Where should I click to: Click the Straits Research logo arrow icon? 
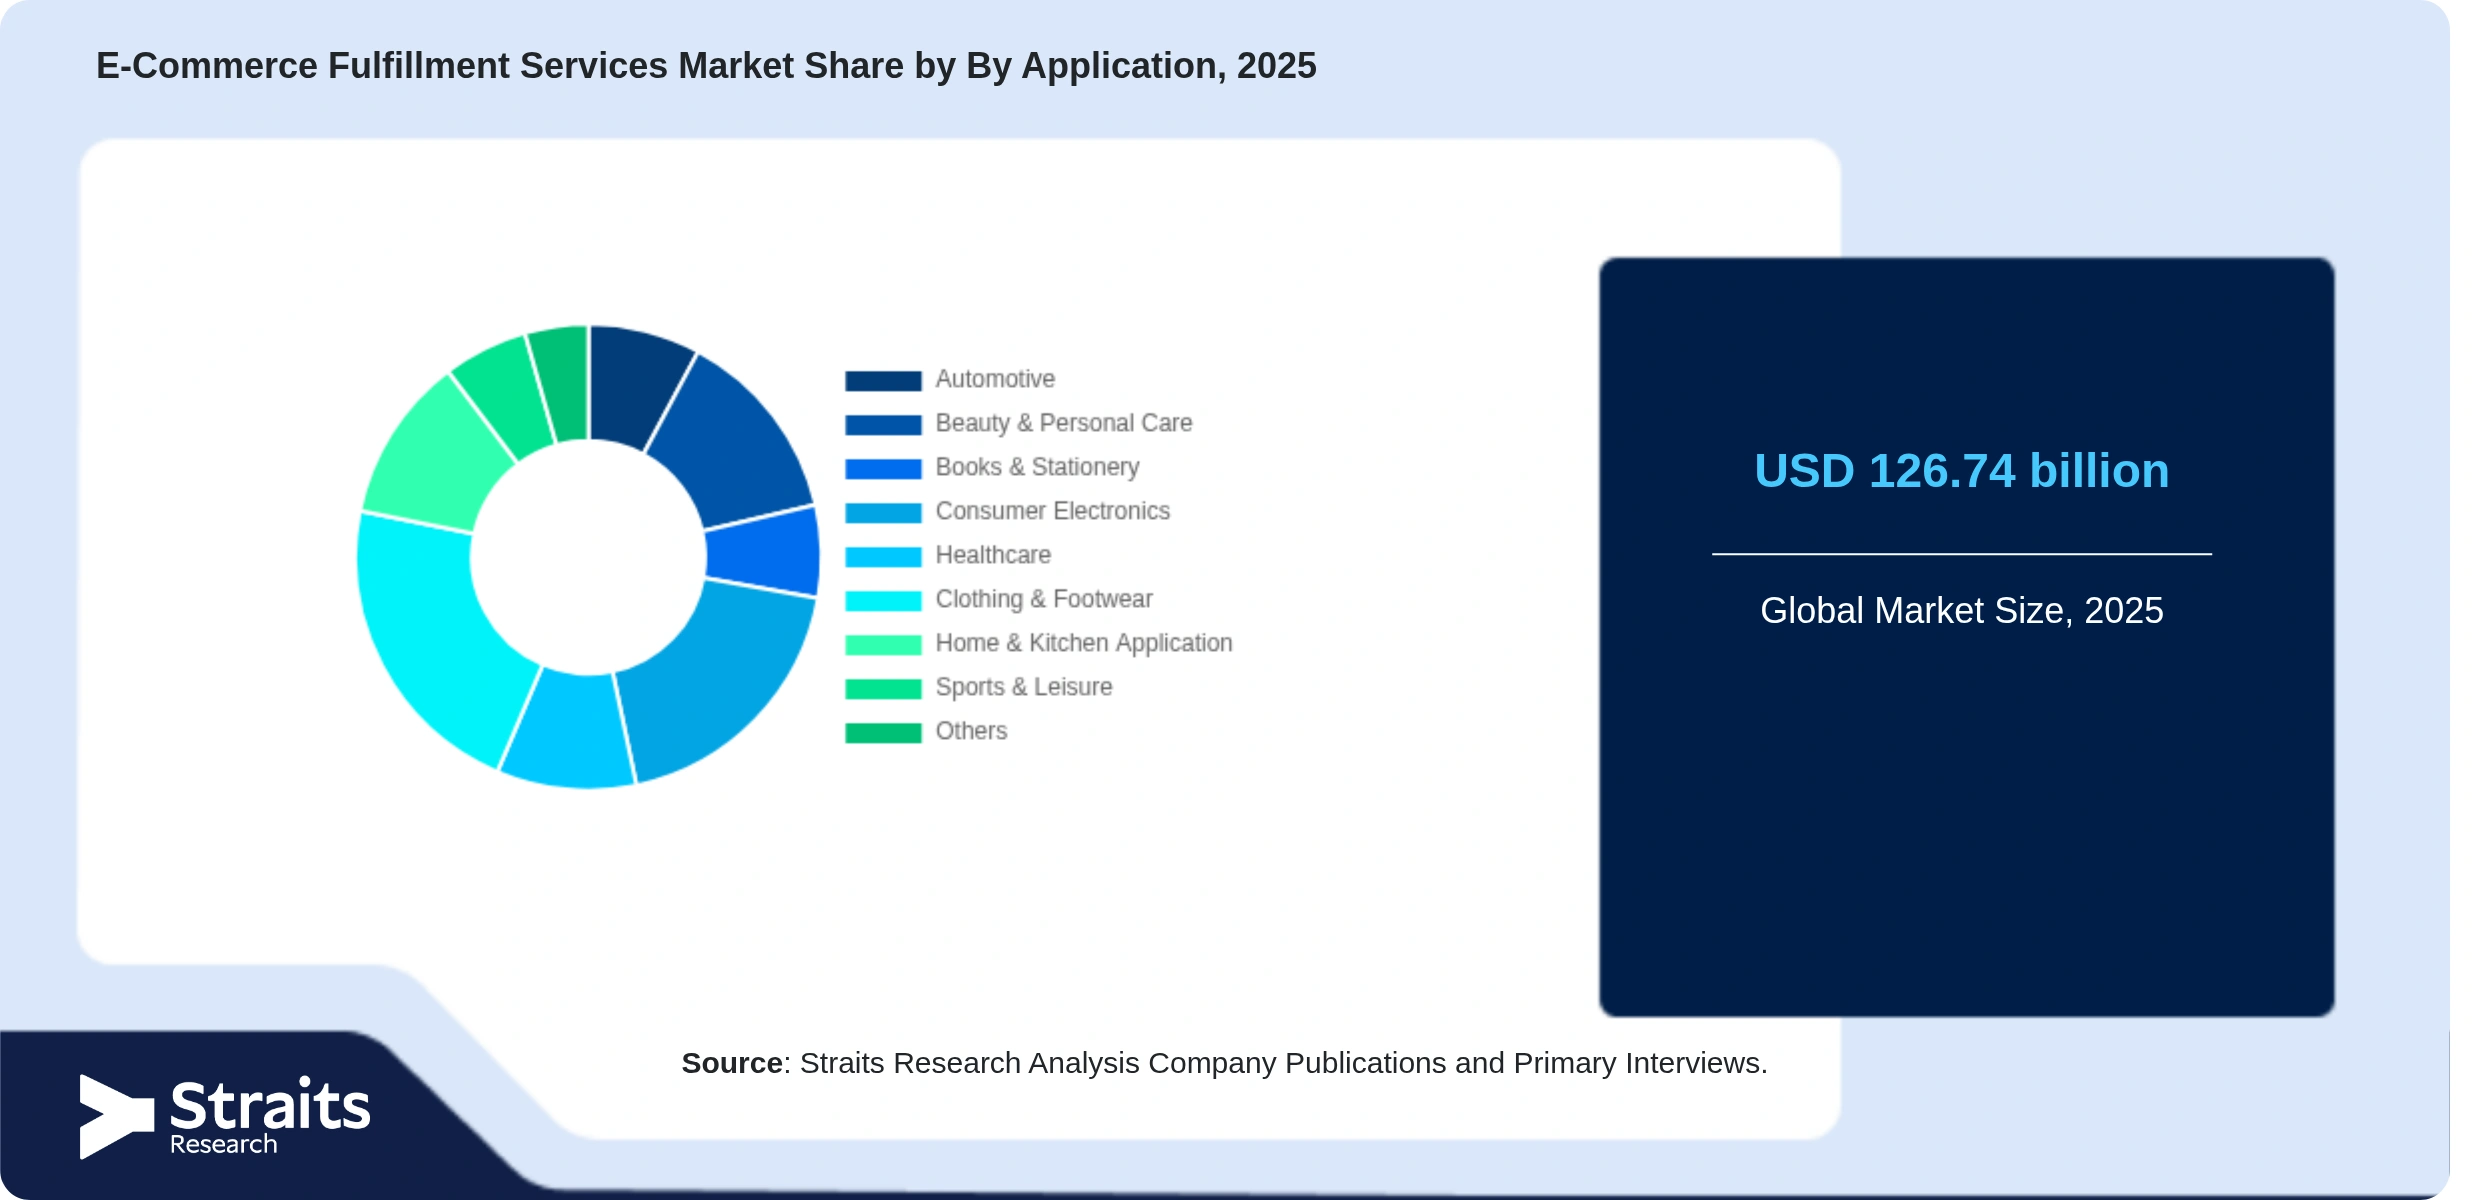(117, 1116)
